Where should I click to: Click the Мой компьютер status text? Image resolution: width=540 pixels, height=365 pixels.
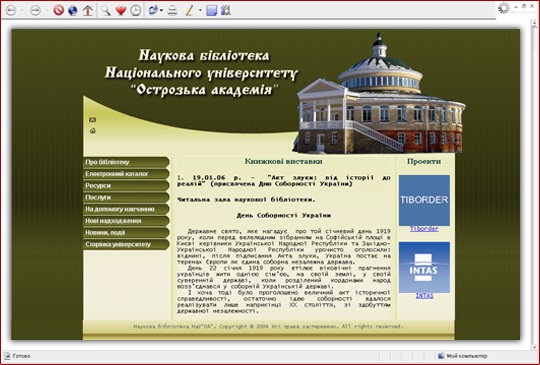pos(467,356)
